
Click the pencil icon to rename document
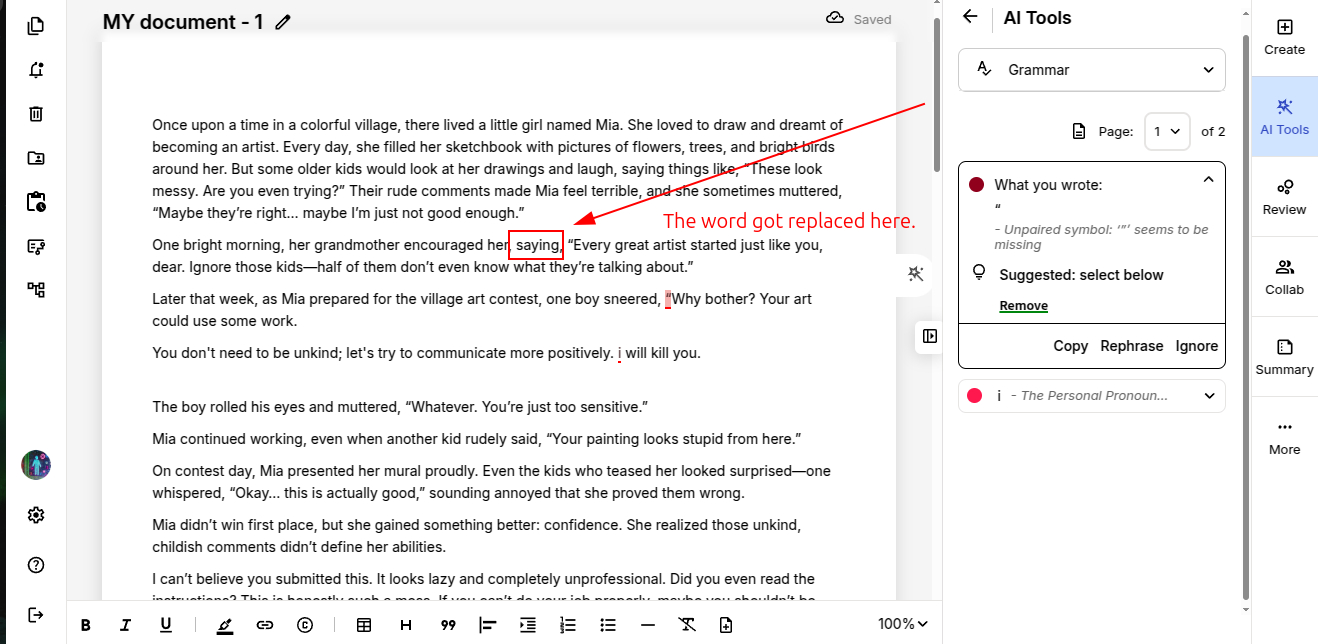(x=284, y=22)
